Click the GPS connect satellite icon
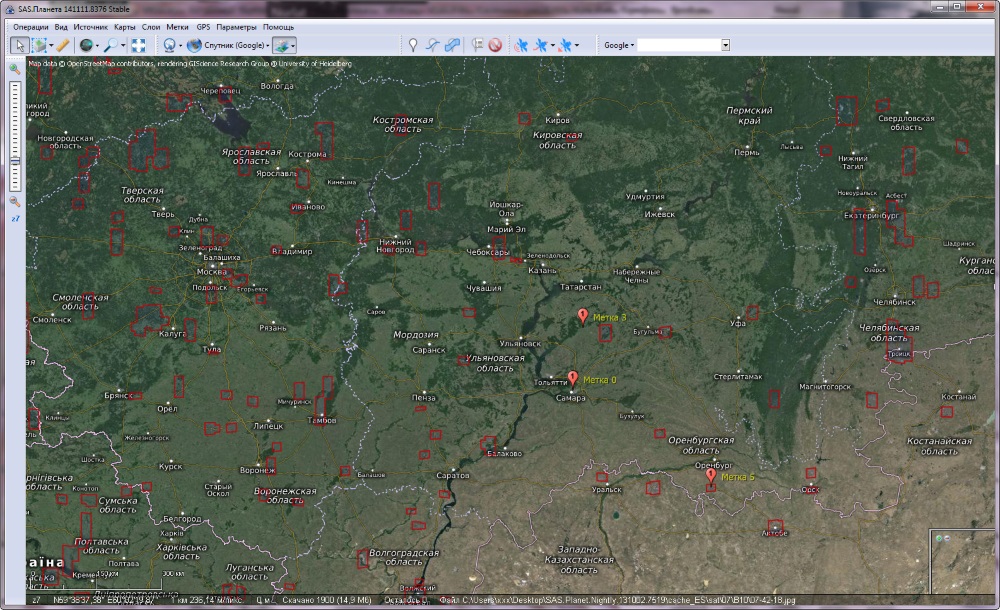 (520, 45)
